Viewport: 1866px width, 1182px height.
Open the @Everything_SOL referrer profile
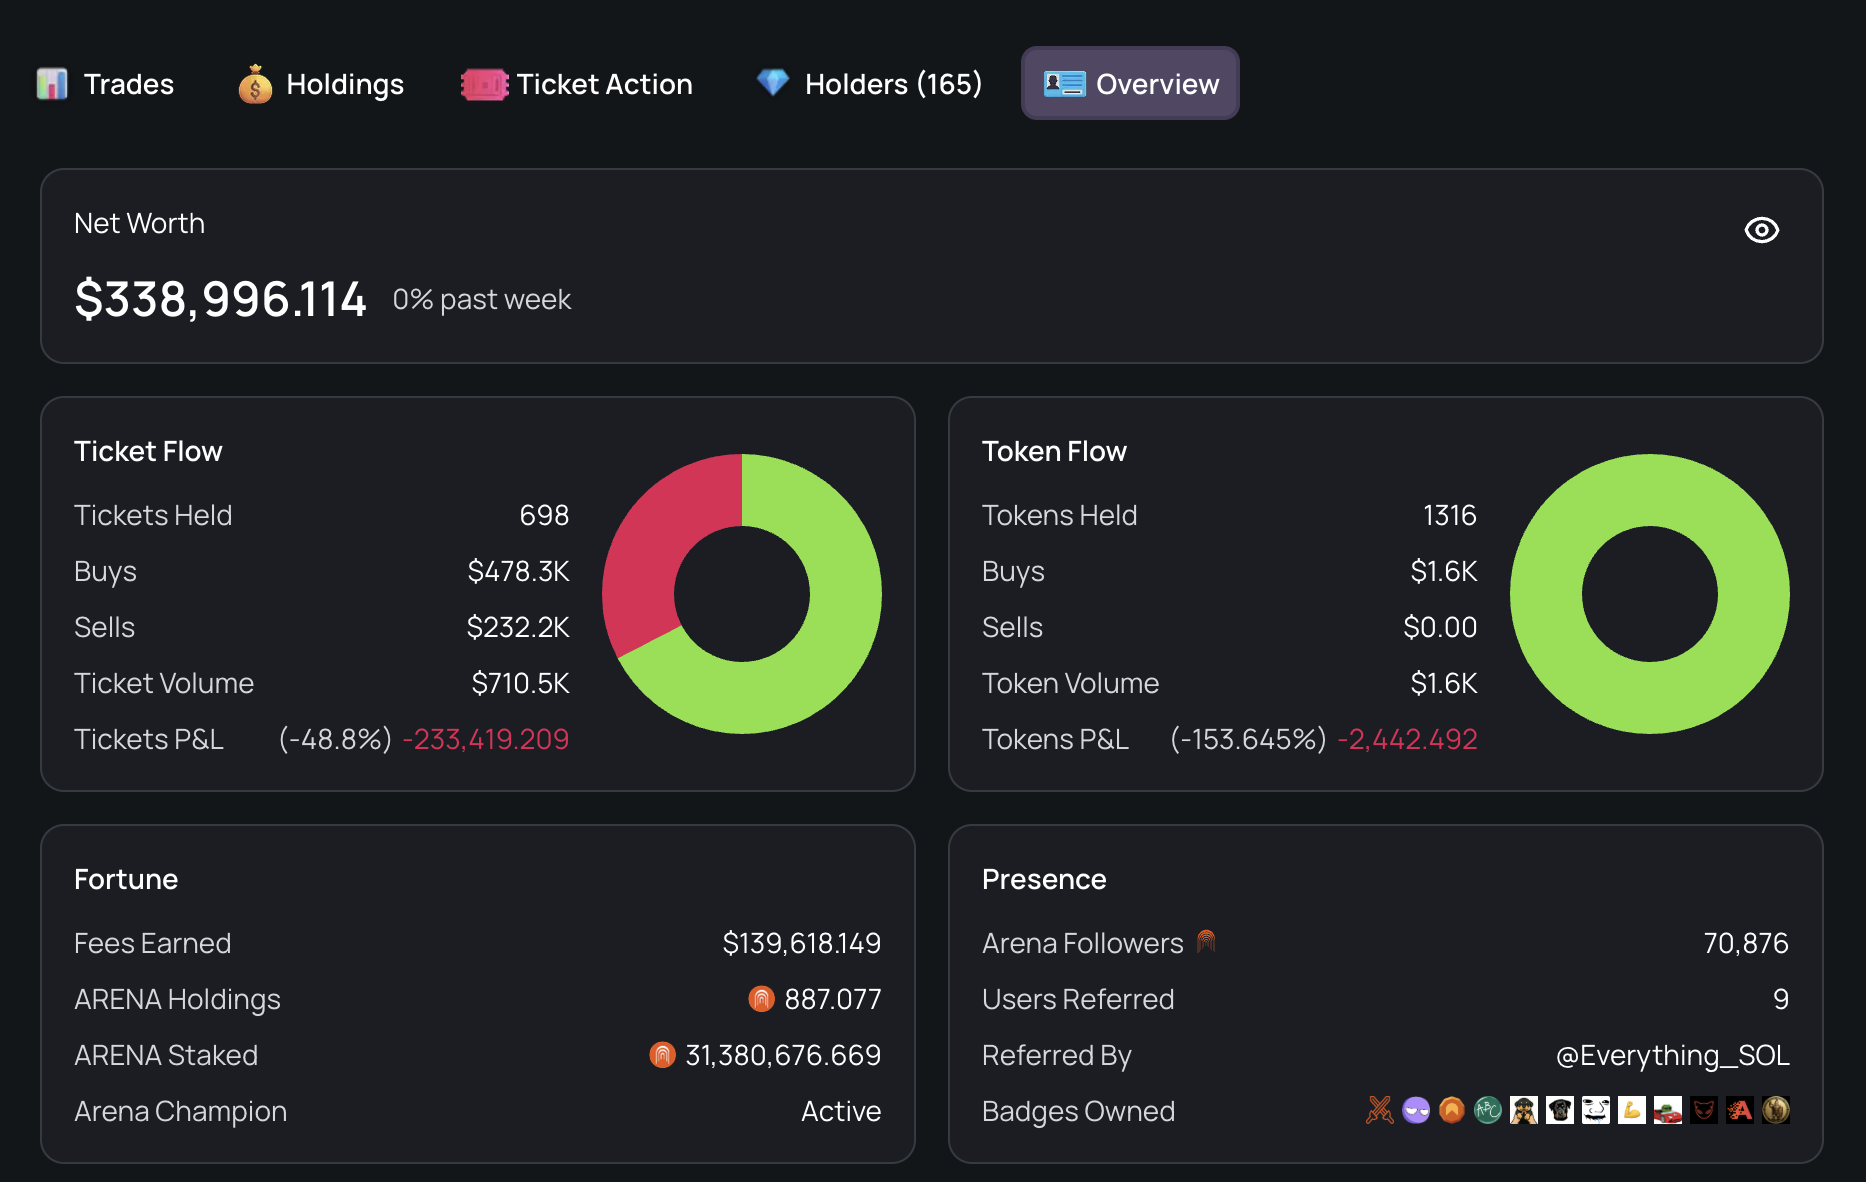coord(1672,1055)
